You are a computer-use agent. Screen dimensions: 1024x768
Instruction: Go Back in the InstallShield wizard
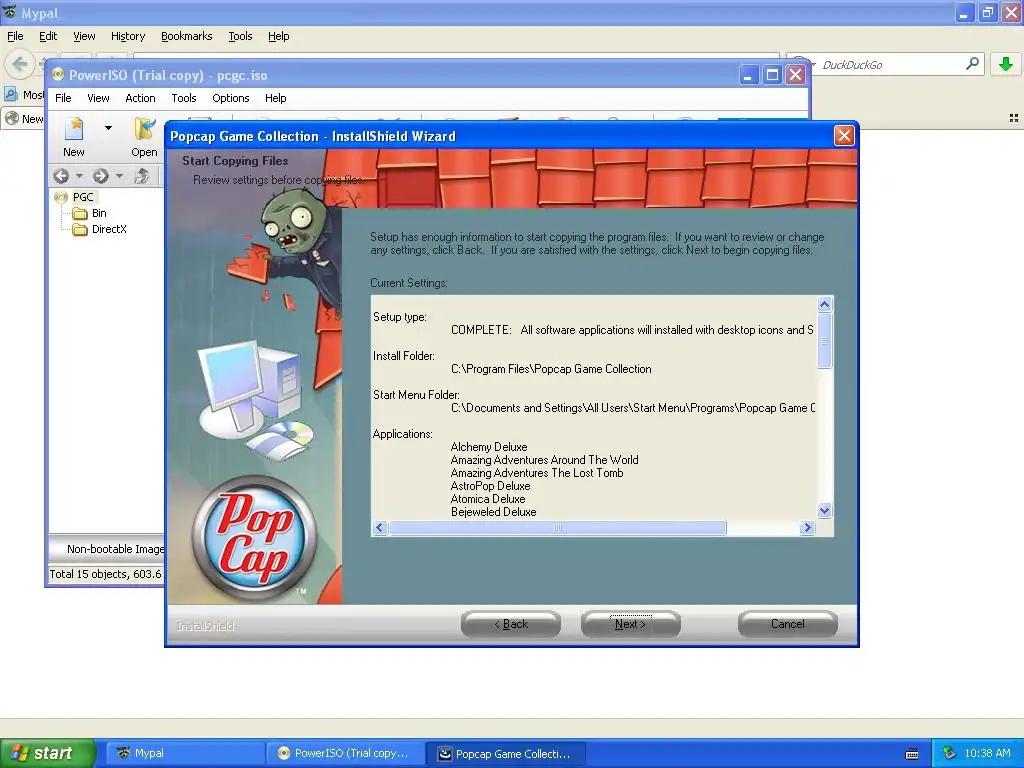click(x=511, y=624)
